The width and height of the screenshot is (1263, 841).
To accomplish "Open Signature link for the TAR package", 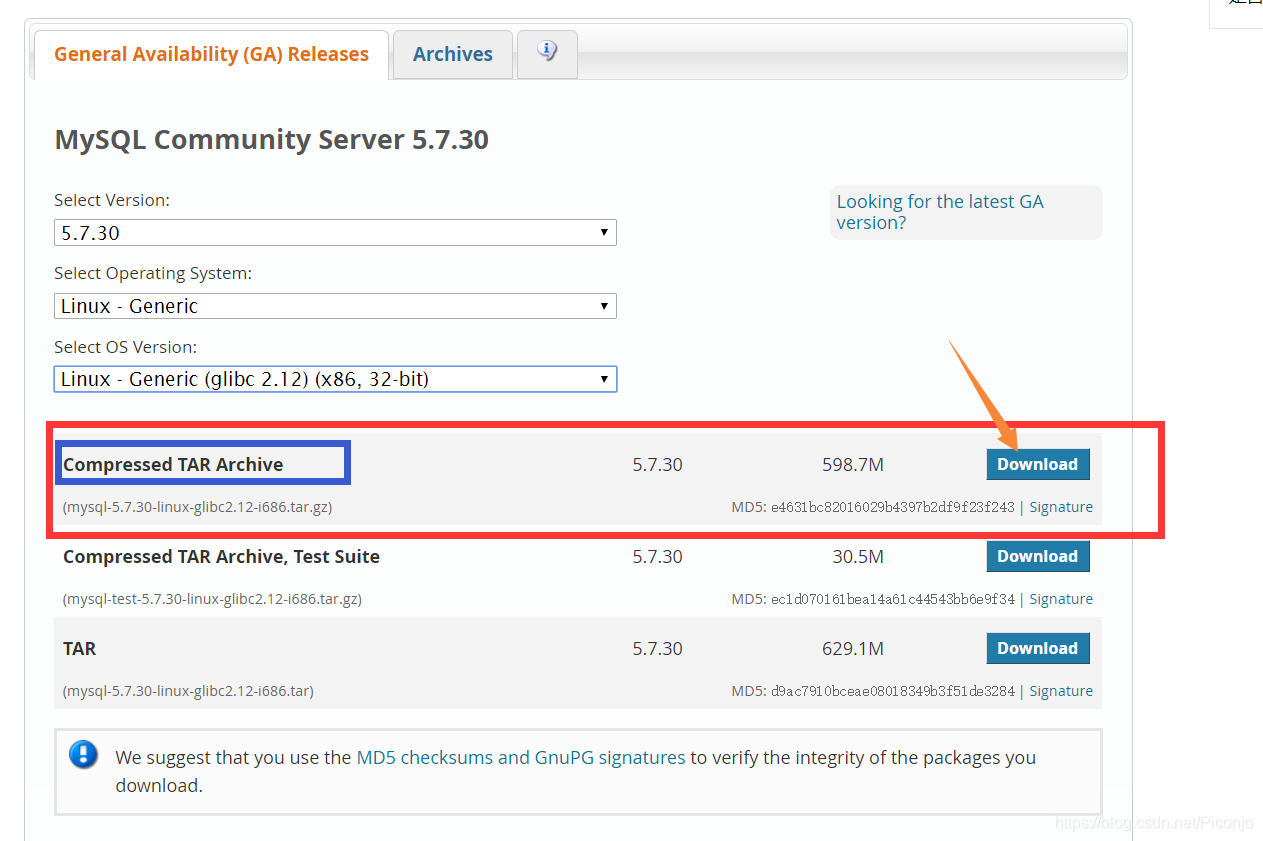I will [x=1061, y=691].
